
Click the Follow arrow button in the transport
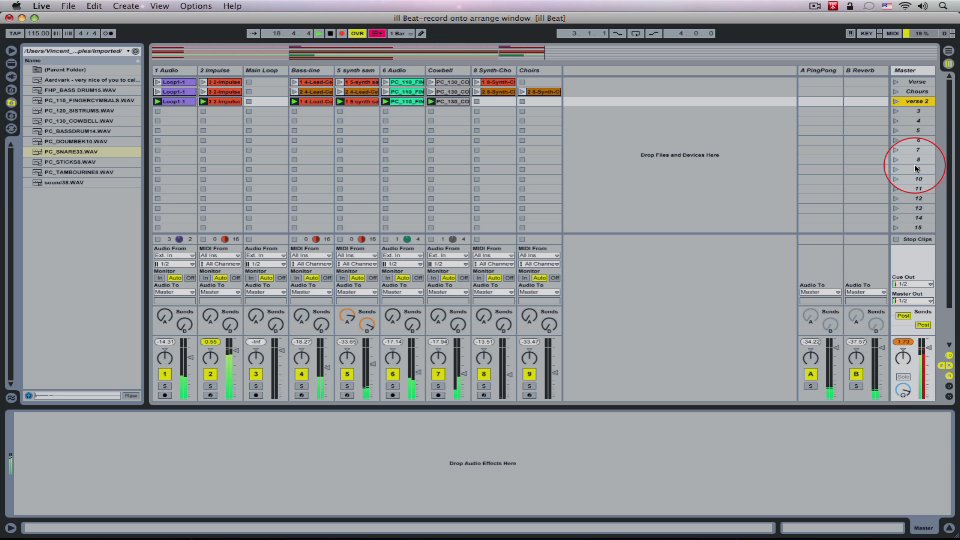(253, 33)
